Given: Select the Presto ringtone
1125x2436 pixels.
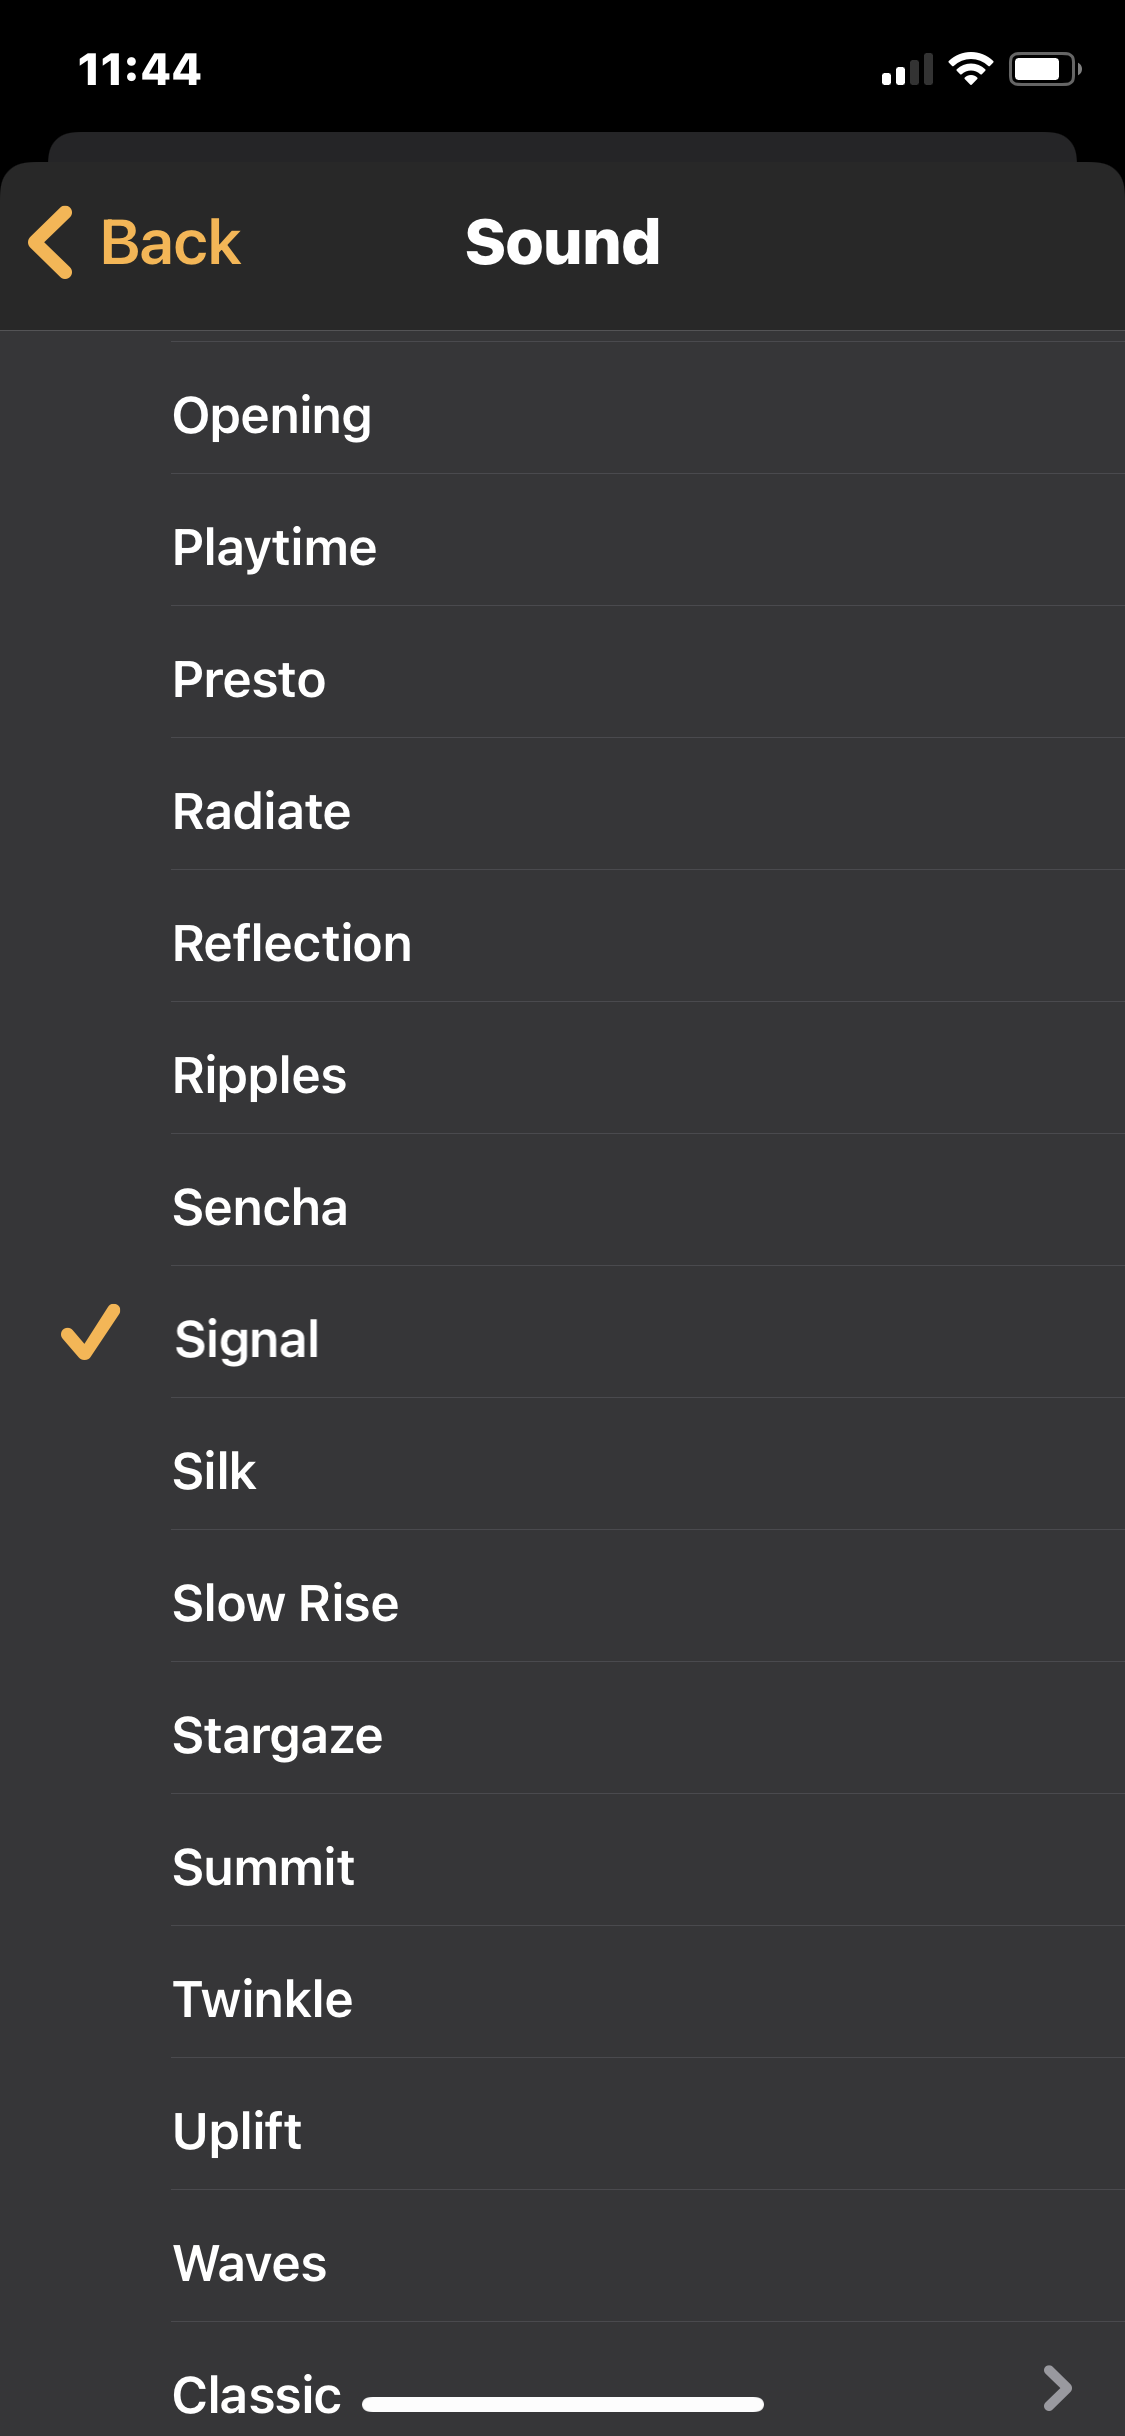Looking at the screenshot, I should tap(249, 680).
